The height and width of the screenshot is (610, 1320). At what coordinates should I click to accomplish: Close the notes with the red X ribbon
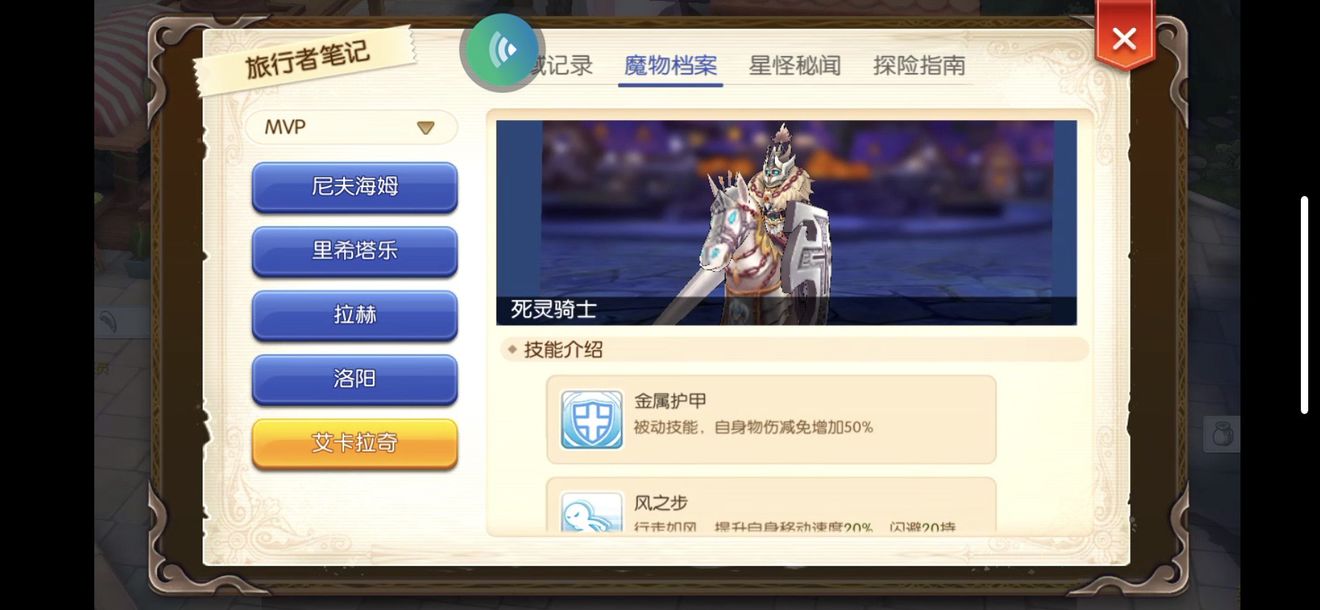tap(1124, 38)
